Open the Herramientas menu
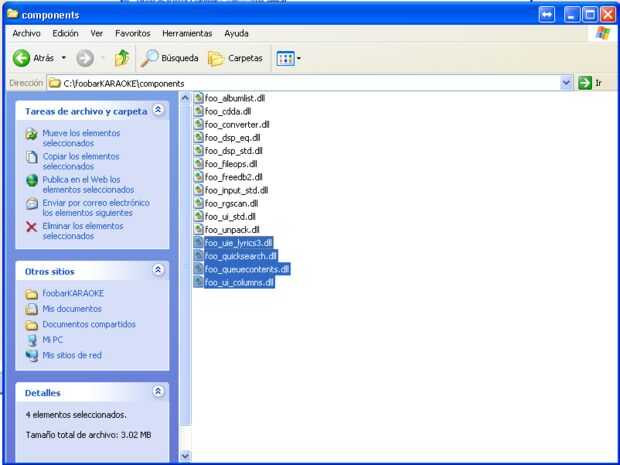 pos(187,34)
